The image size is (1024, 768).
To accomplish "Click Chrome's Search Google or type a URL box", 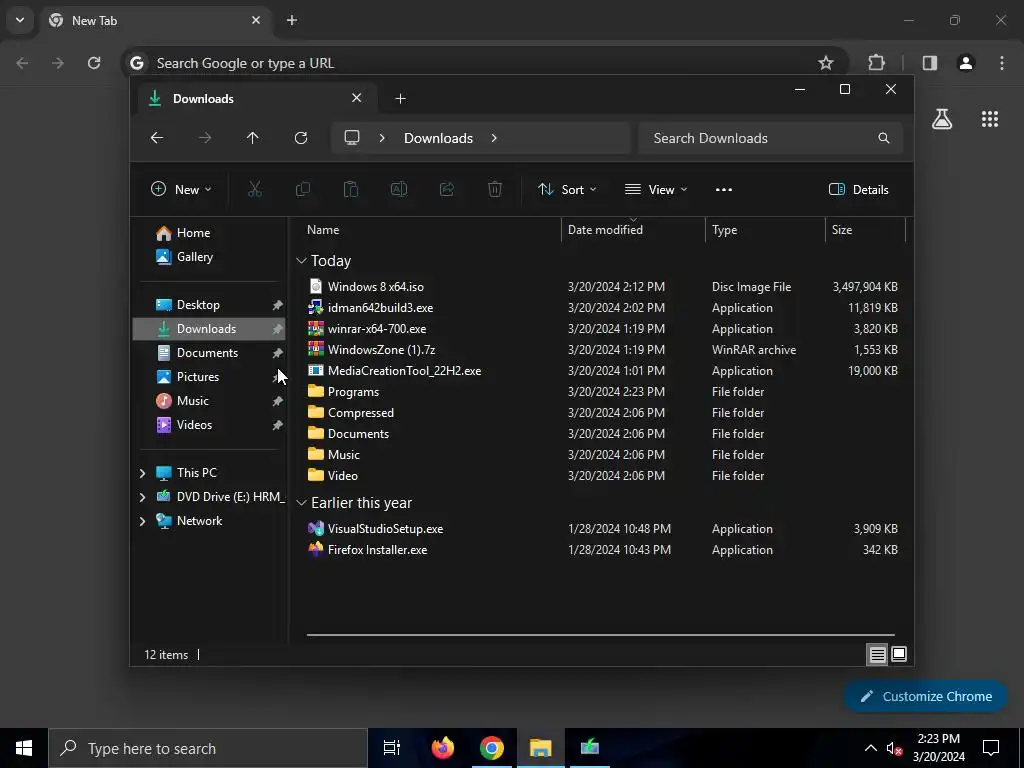I will pyautogui.click(x=485, y=63).
